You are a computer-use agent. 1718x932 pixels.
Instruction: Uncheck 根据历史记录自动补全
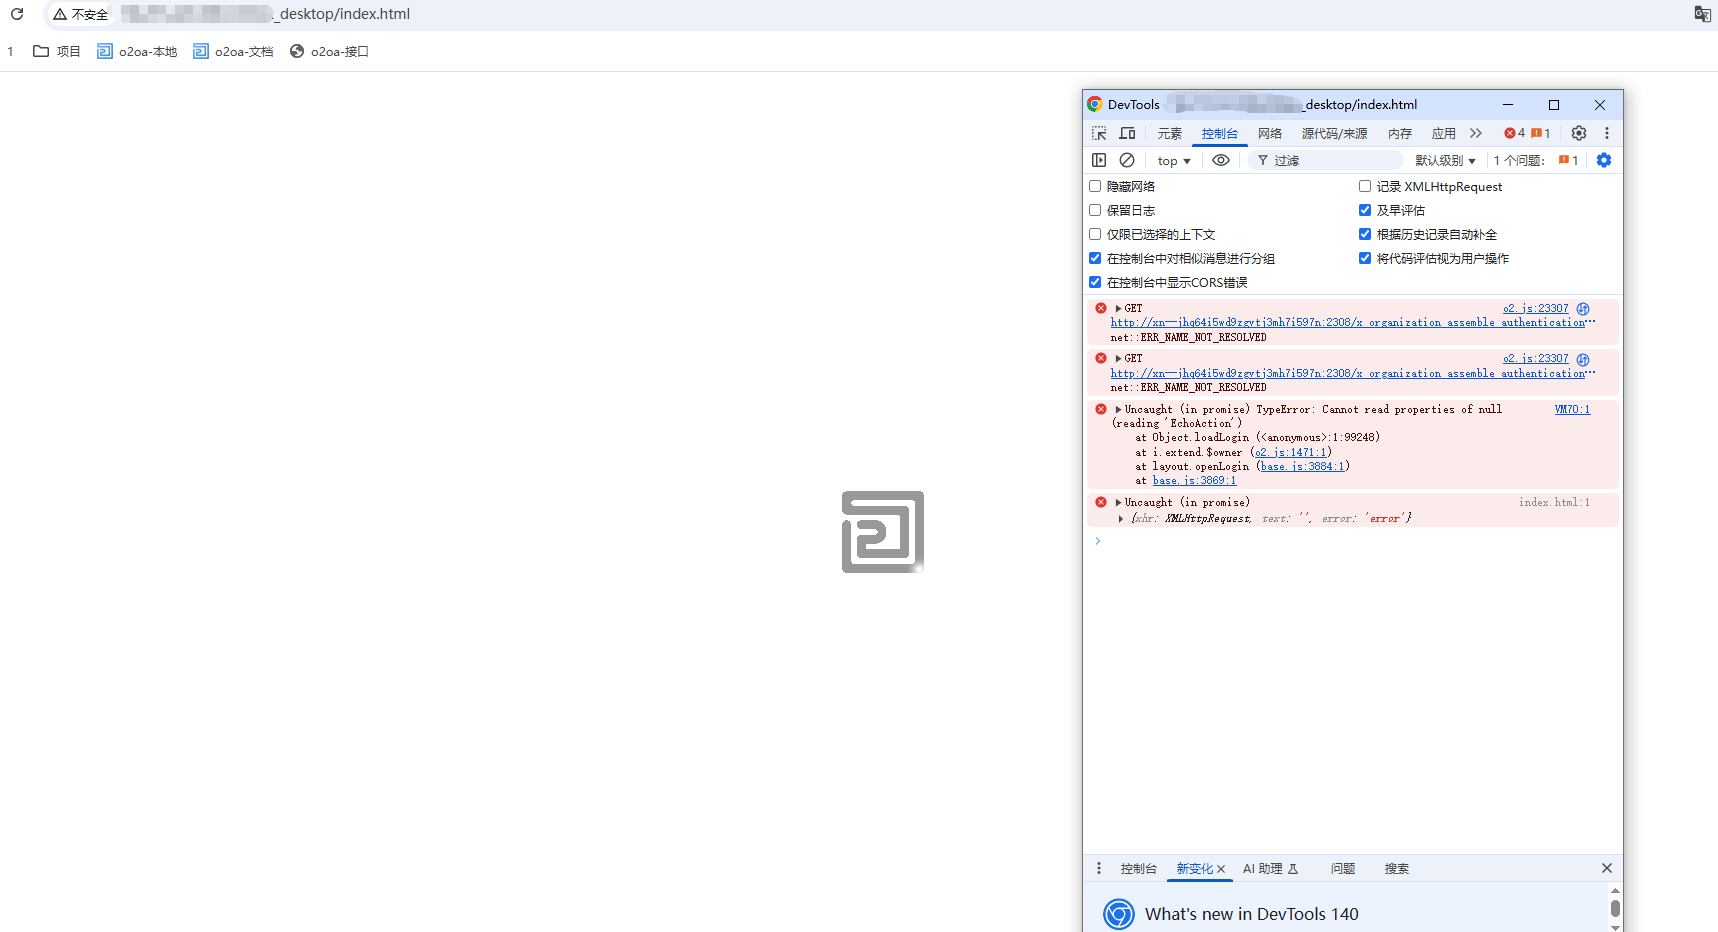(x=1365, y=234)
